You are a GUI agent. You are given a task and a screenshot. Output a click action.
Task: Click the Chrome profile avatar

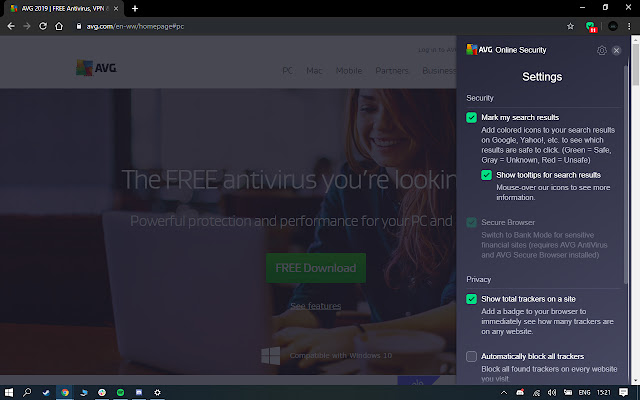click(611, 26)
